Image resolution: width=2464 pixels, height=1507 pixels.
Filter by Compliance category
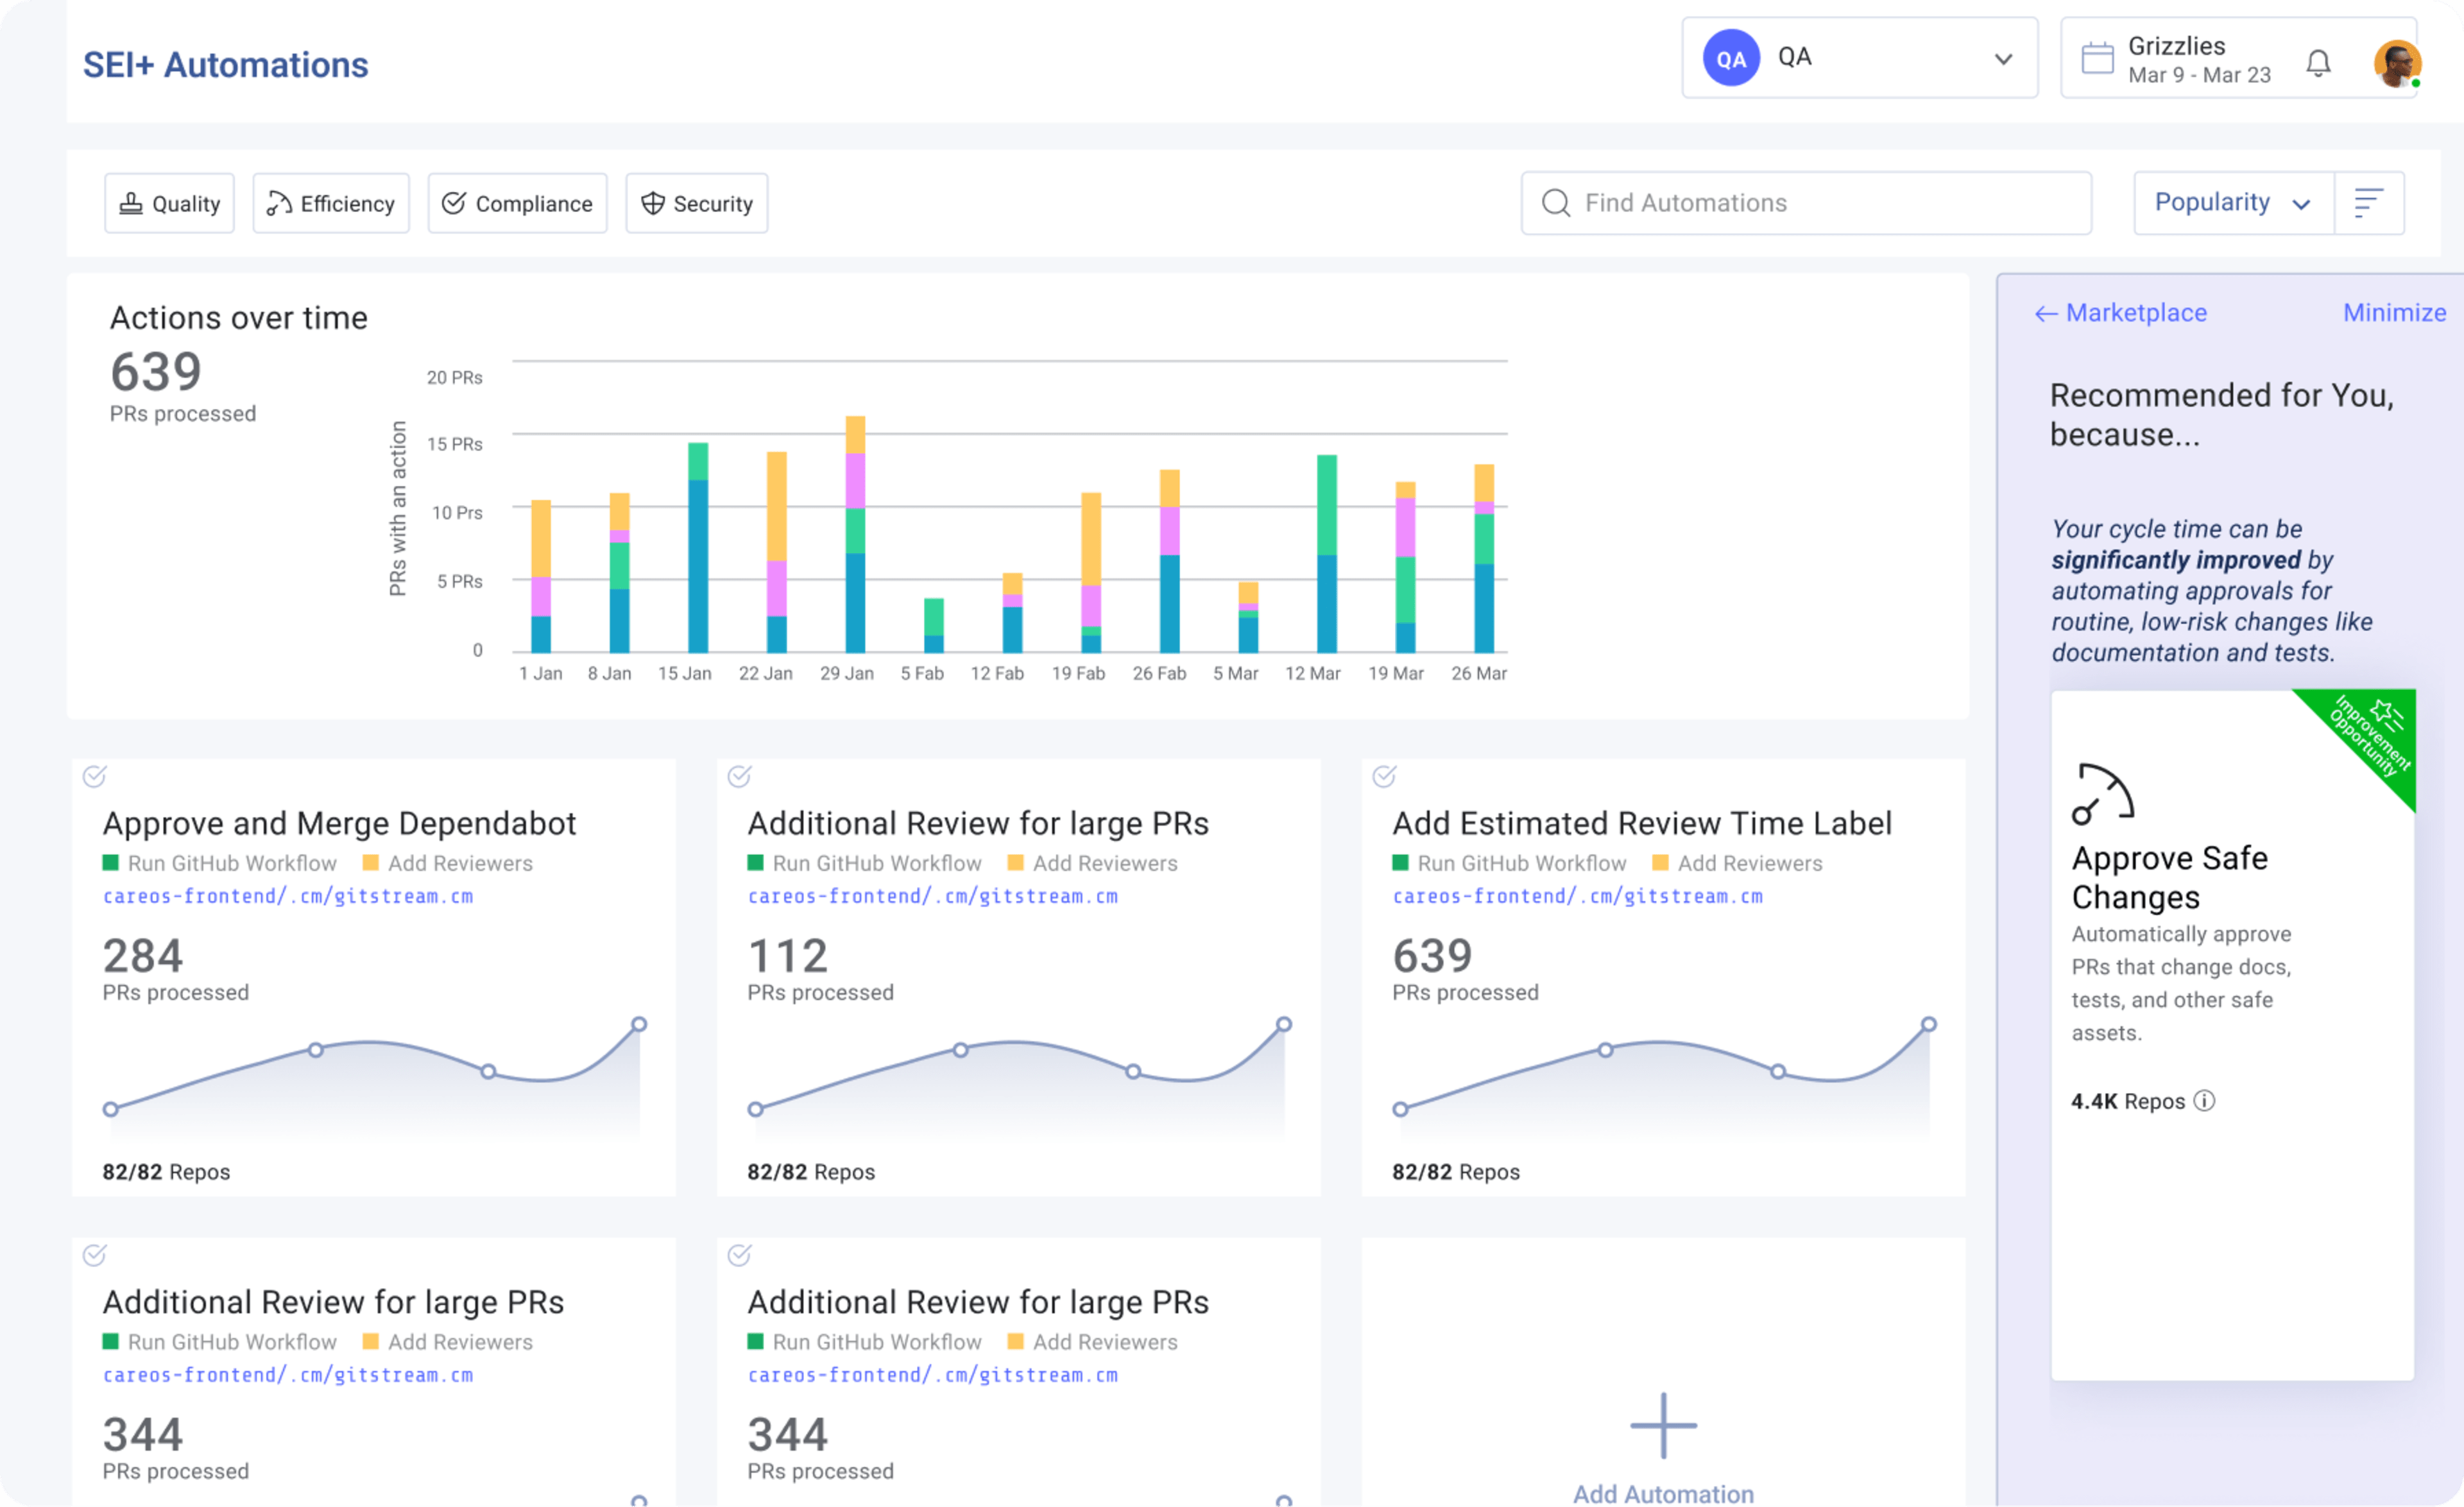517,203
